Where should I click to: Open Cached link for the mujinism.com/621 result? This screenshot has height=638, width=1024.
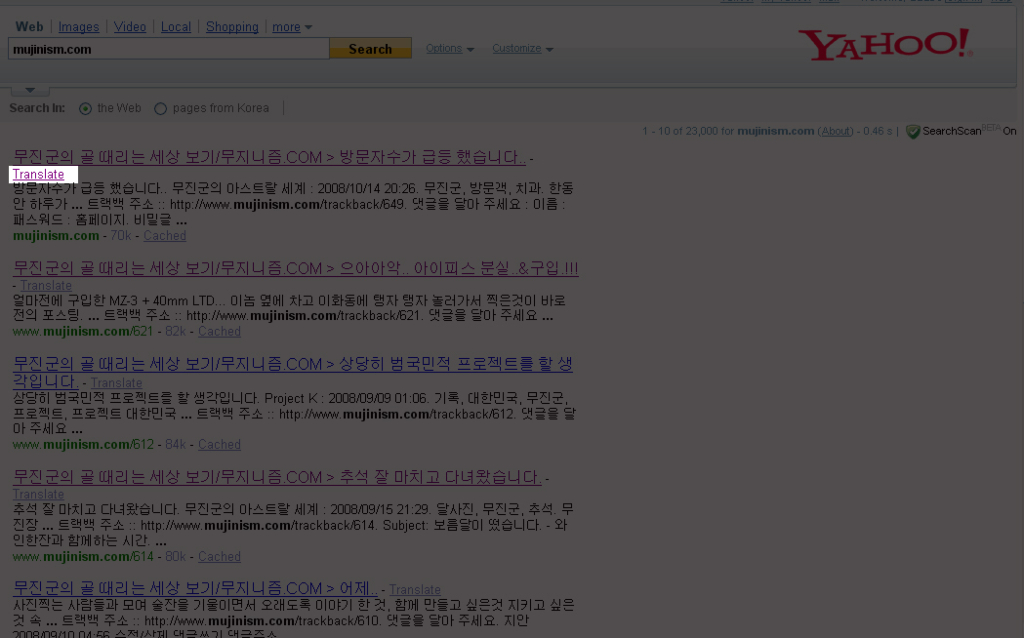(x=219, y=331)
